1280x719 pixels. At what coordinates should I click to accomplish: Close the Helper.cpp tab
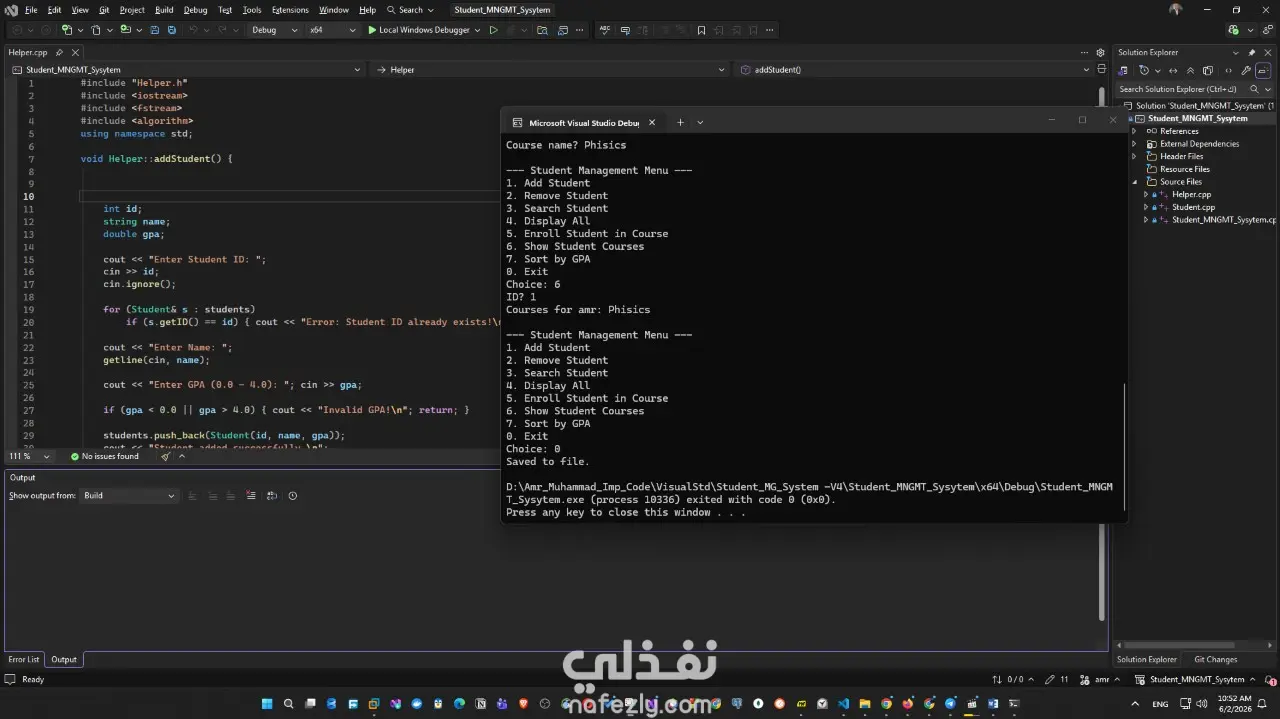[75, 52]
